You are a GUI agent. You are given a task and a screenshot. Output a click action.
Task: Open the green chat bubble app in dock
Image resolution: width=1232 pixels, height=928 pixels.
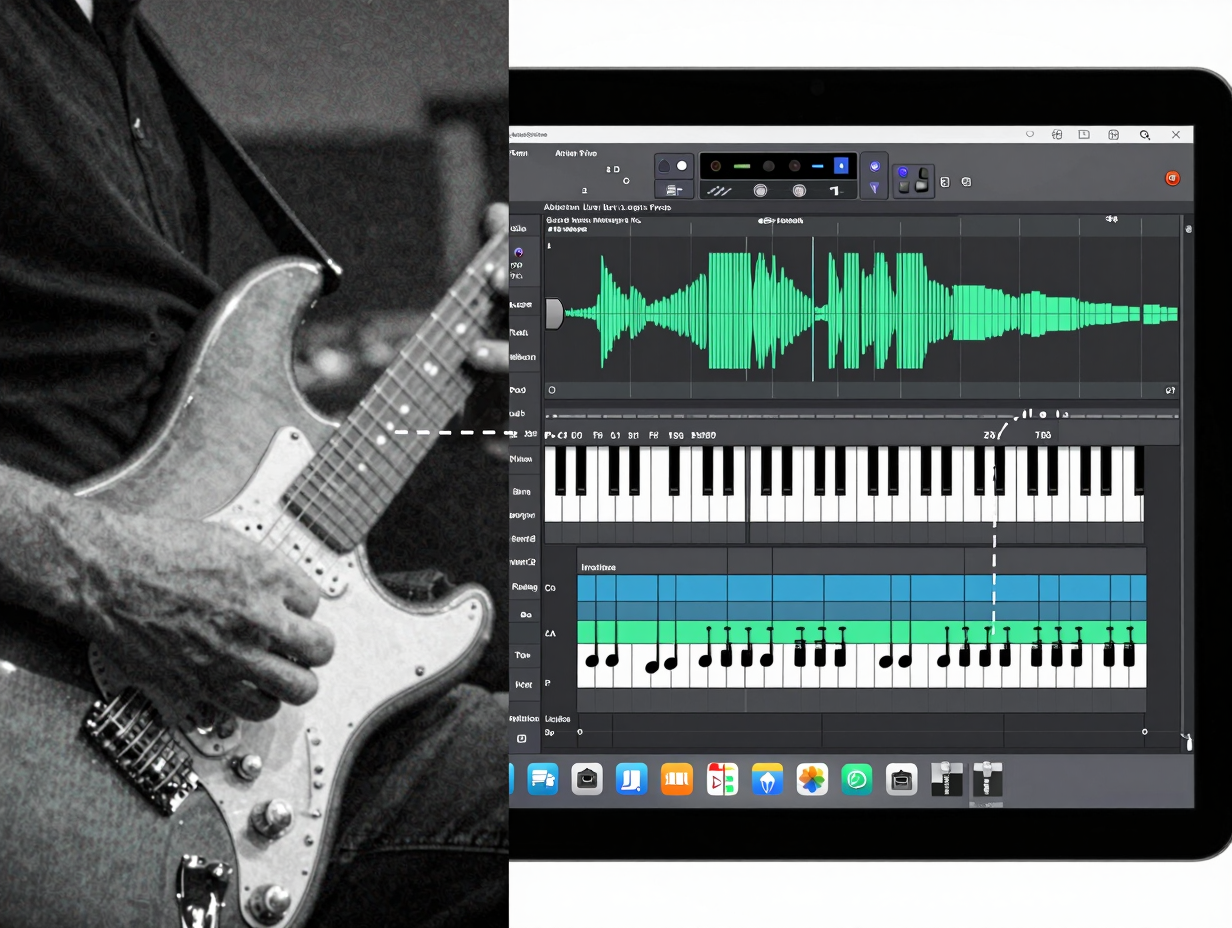pyautogui.click(x=857, y=779)
